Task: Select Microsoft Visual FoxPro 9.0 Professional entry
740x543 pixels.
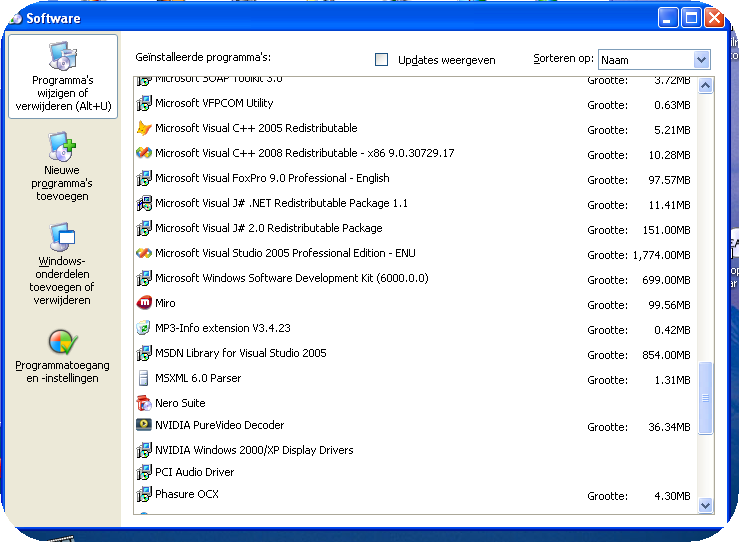Action: coord(415,178)
